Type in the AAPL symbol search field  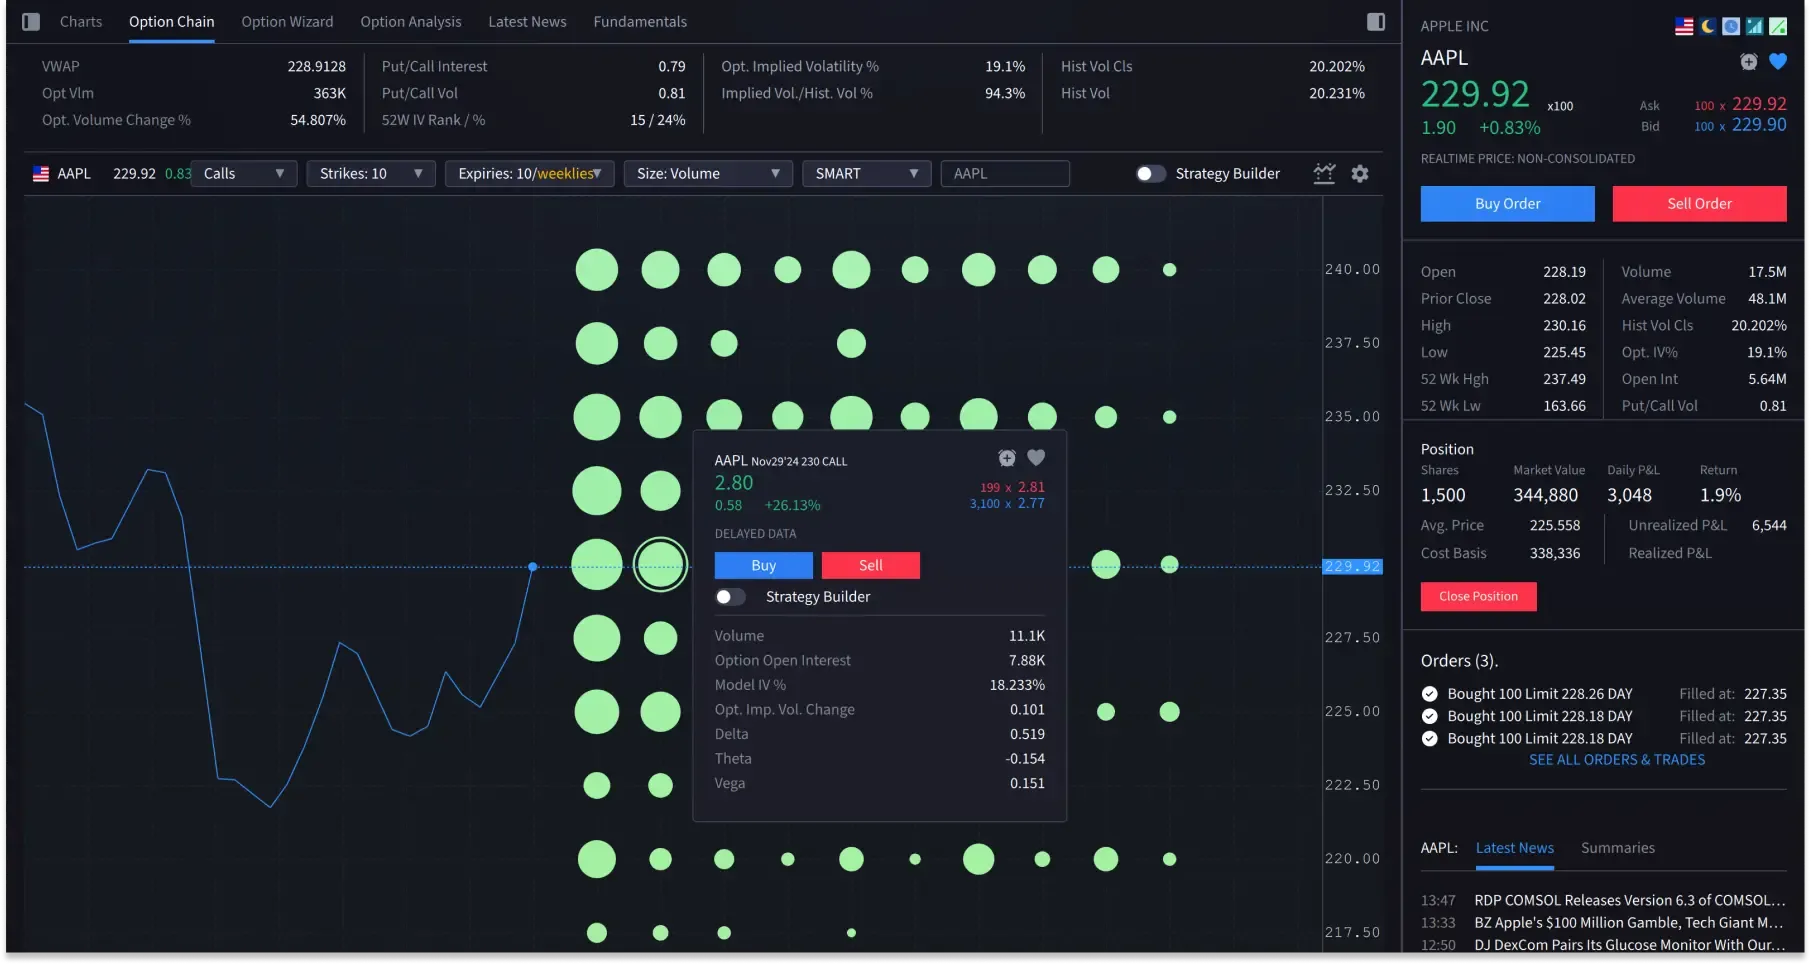click(x=1004, y=173)
